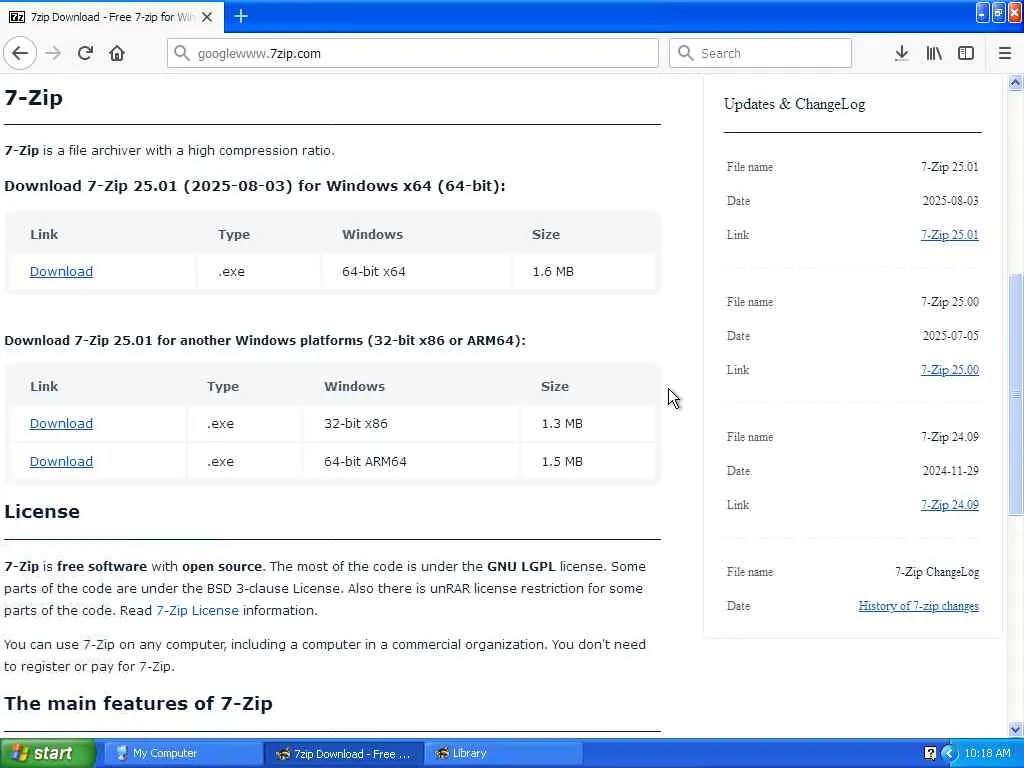
Task: Select the 7zip Download browser tab
Action: [x=112, y=17]
